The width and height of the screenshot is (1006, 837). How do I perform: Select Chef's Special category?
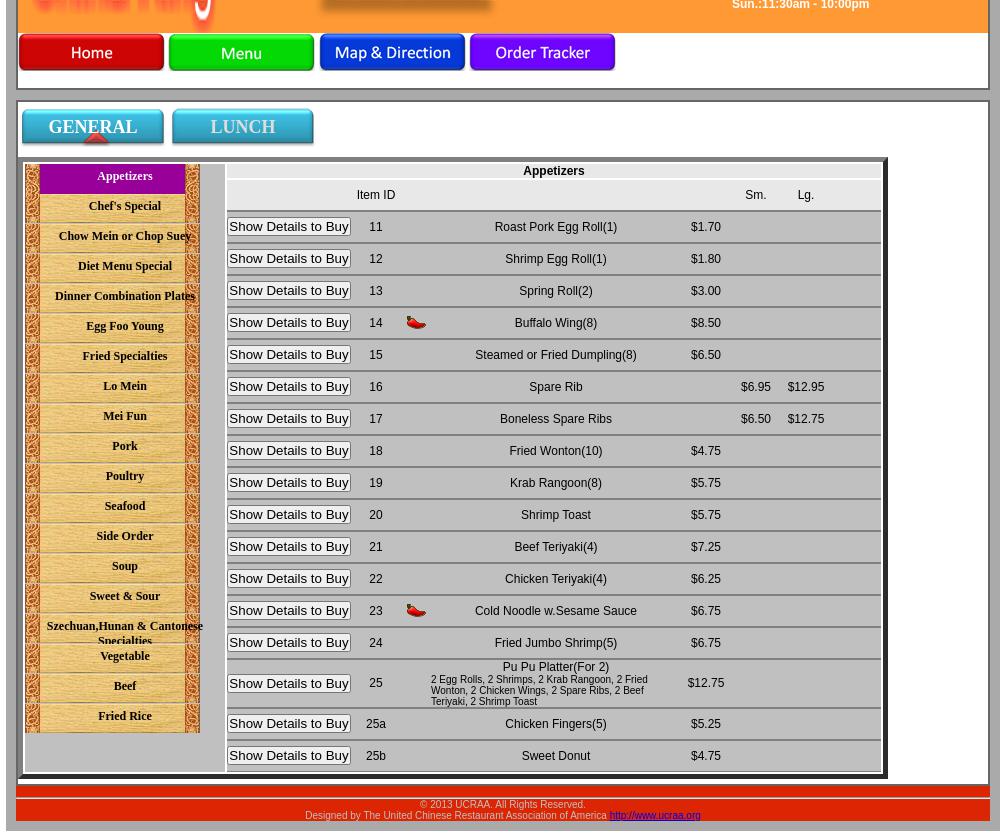coord(124,207)
